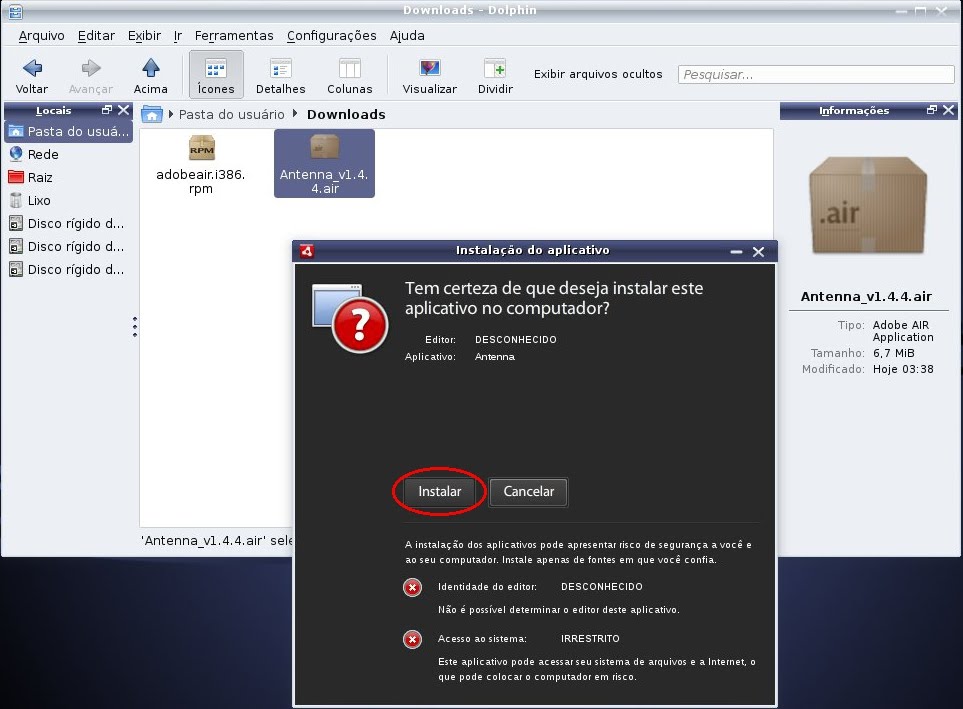This screenshot has width=963, height=709.
Task: Switch to Ícones view mode
Action: point(216,76)
